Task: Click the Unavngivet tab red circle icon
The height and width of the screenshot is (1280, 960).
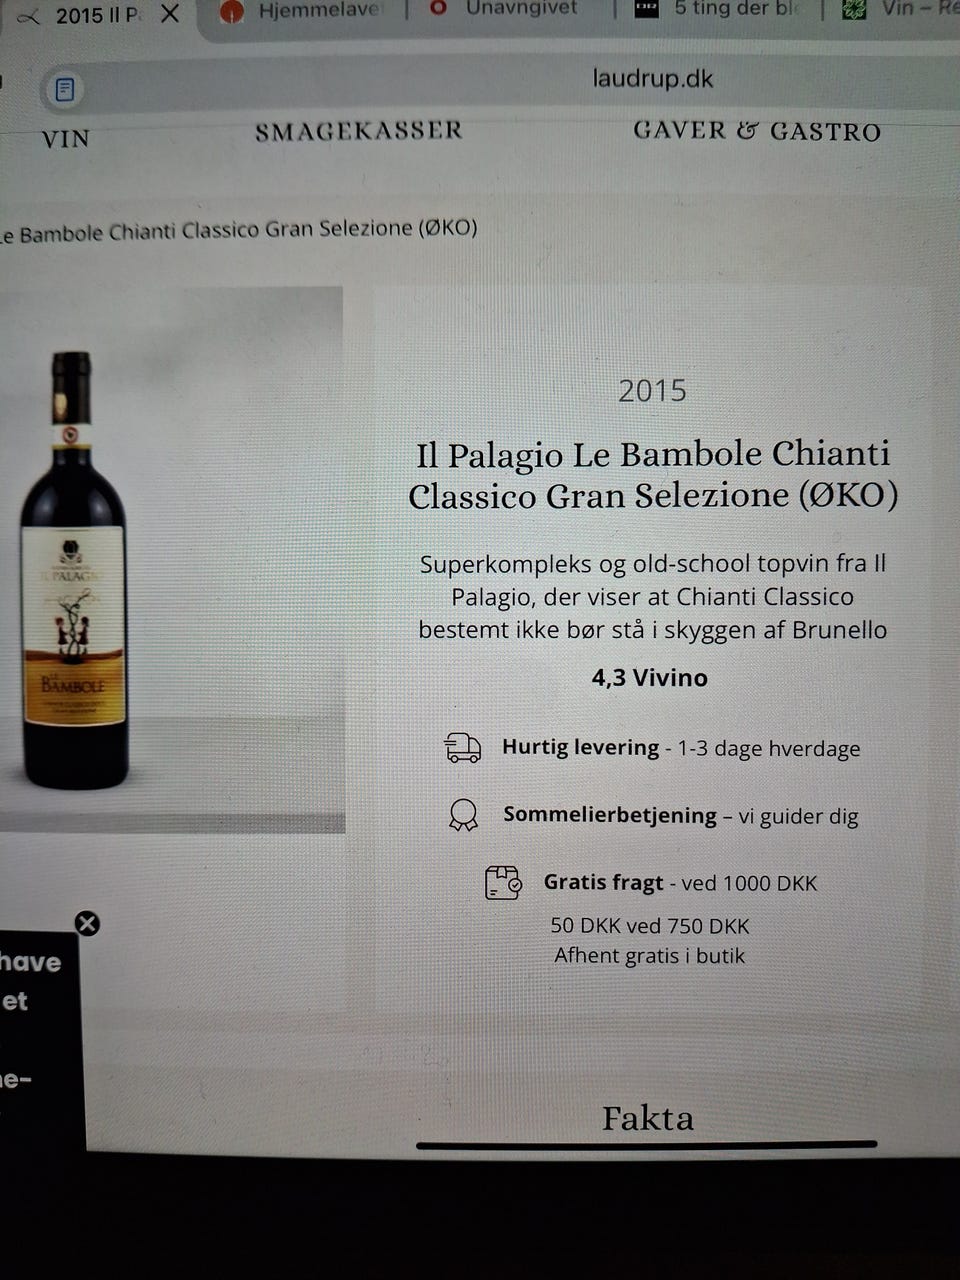Action: point(438,8)
